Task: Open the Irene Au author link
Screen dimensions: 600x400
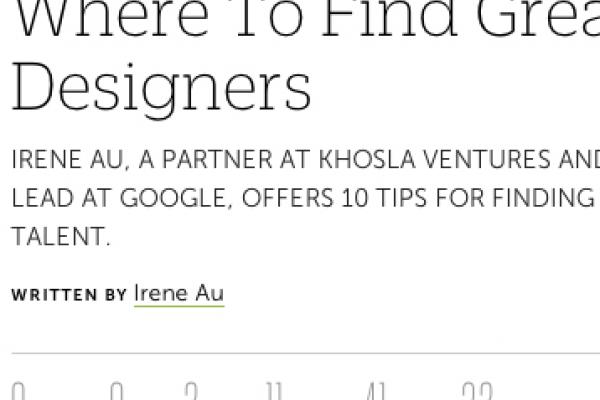Action: point(179,294)
